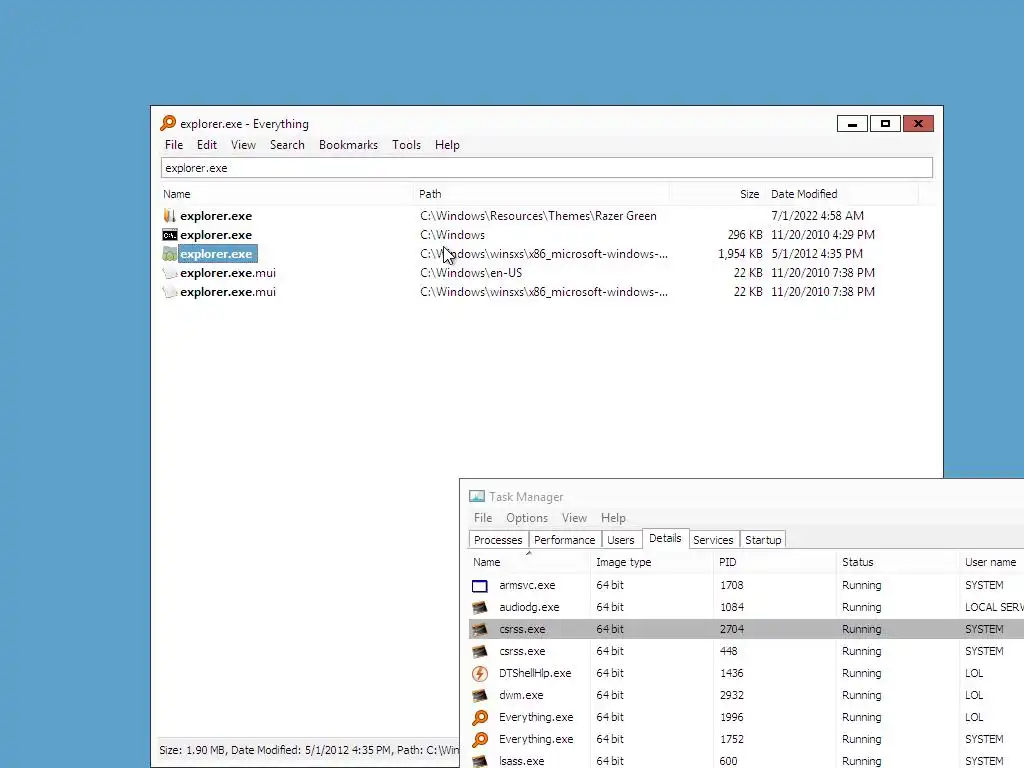Click icon of selected explorer.exe 1,954 KB
The image size is (1024, 768).
[170, 253]
